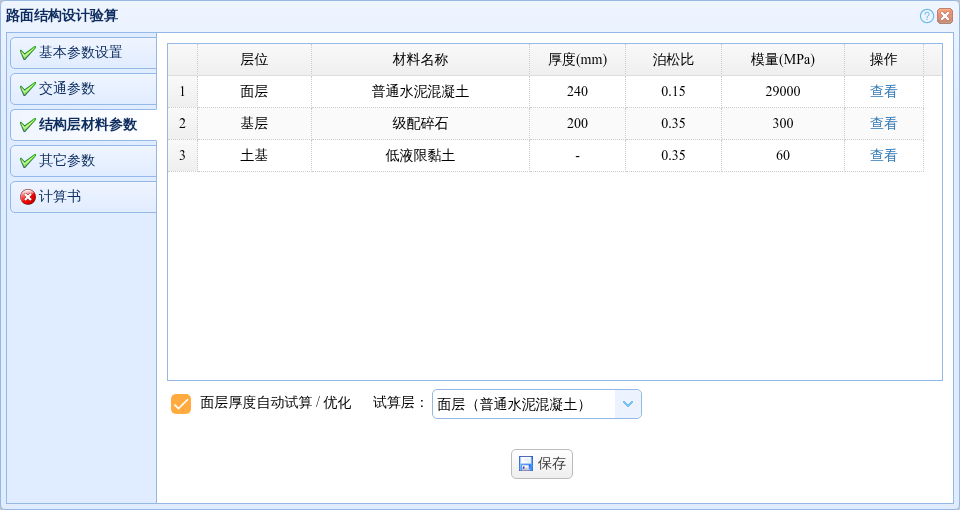The image size is (960, 510).
Task: View details for 普通水泥混凝土 row
Action: (883, 92)
